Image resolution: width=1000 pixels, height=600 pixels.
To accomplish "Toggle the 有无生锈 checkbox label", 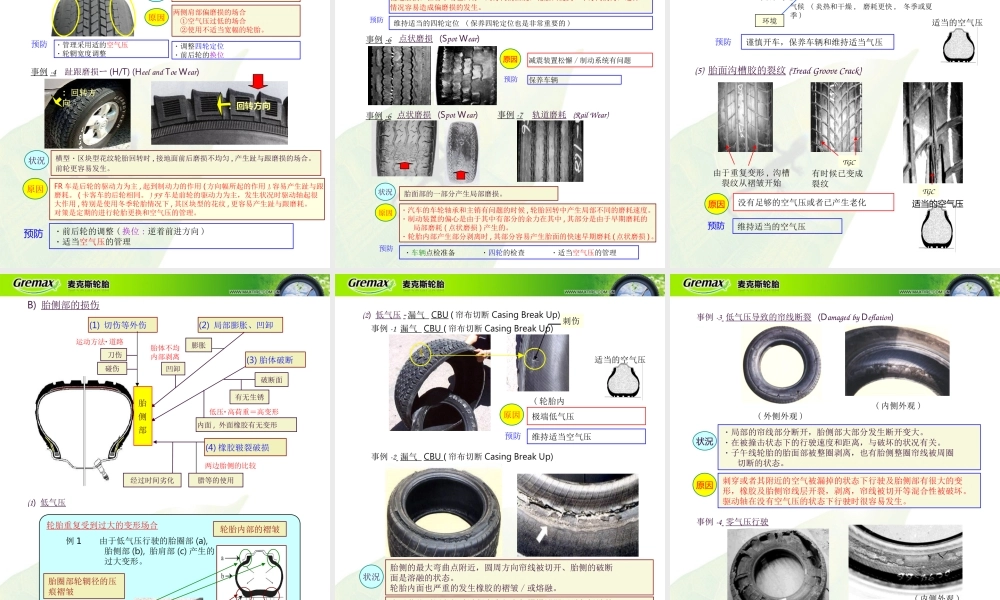I will (x=252, y=396).
